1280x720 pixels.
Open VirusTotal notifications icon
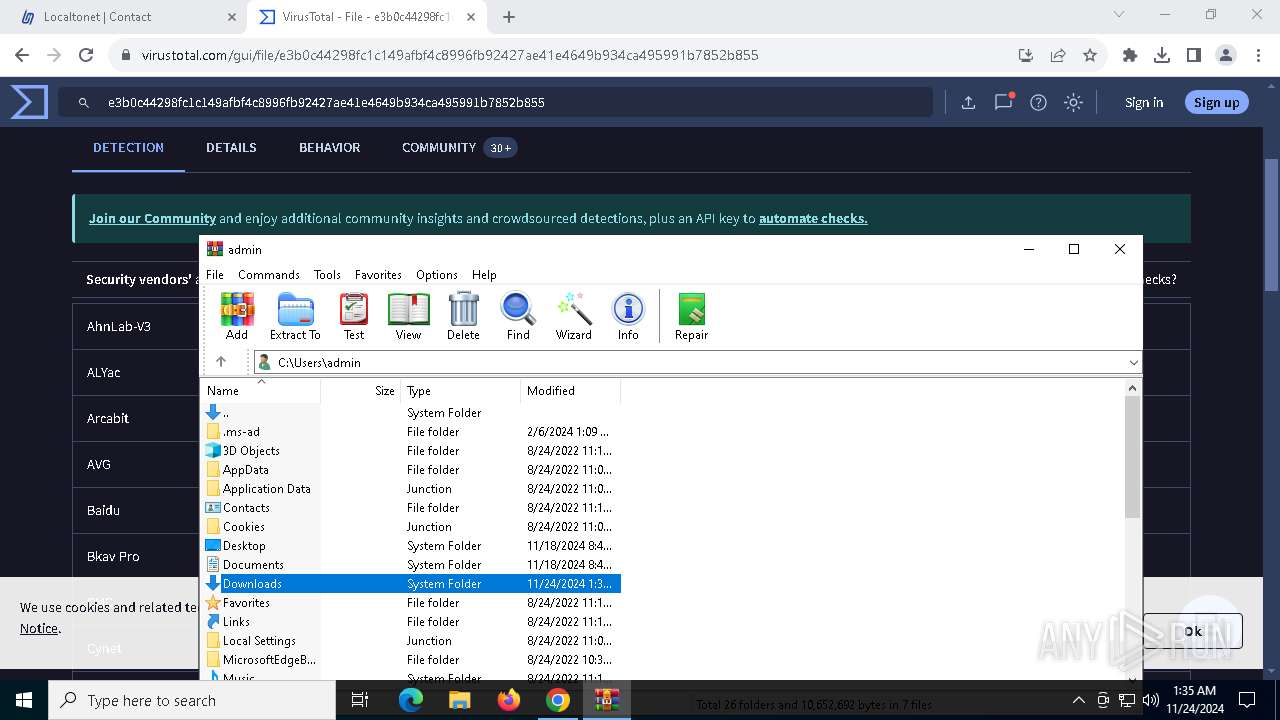pyautogui.click(x=1003, y=102)
